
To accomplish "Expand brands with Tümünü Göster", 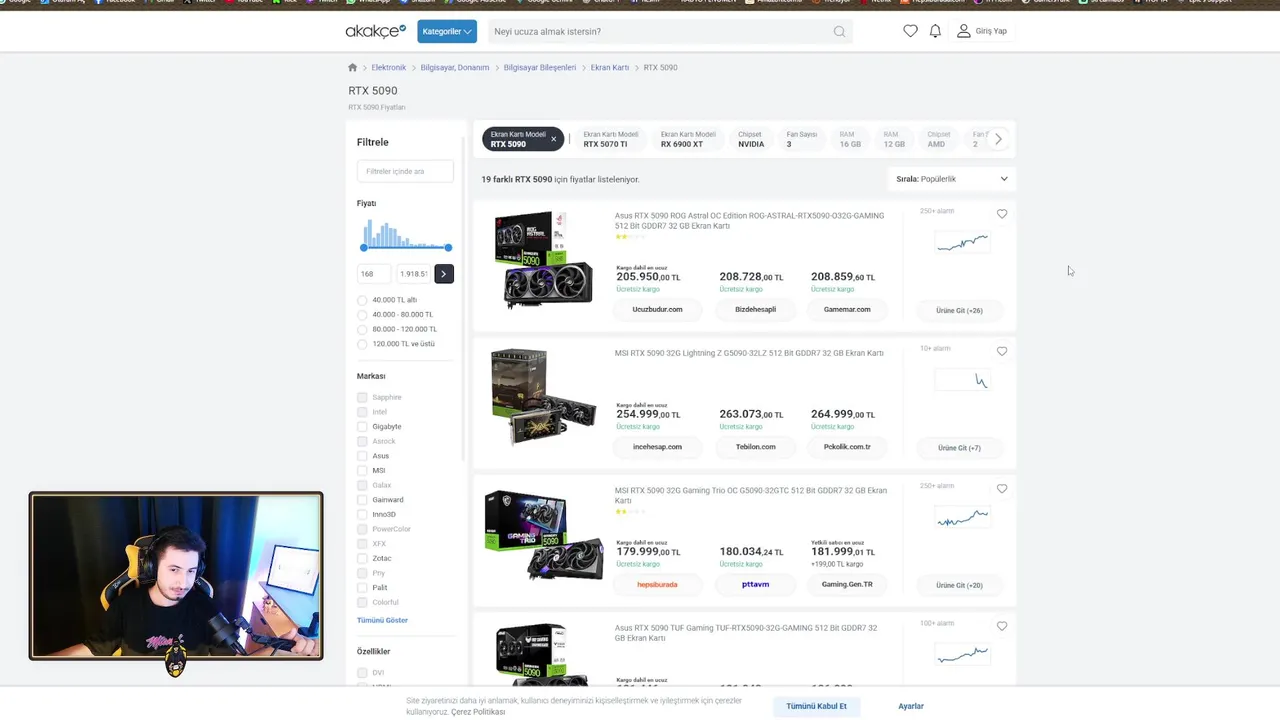I will [x=382, y=620].
